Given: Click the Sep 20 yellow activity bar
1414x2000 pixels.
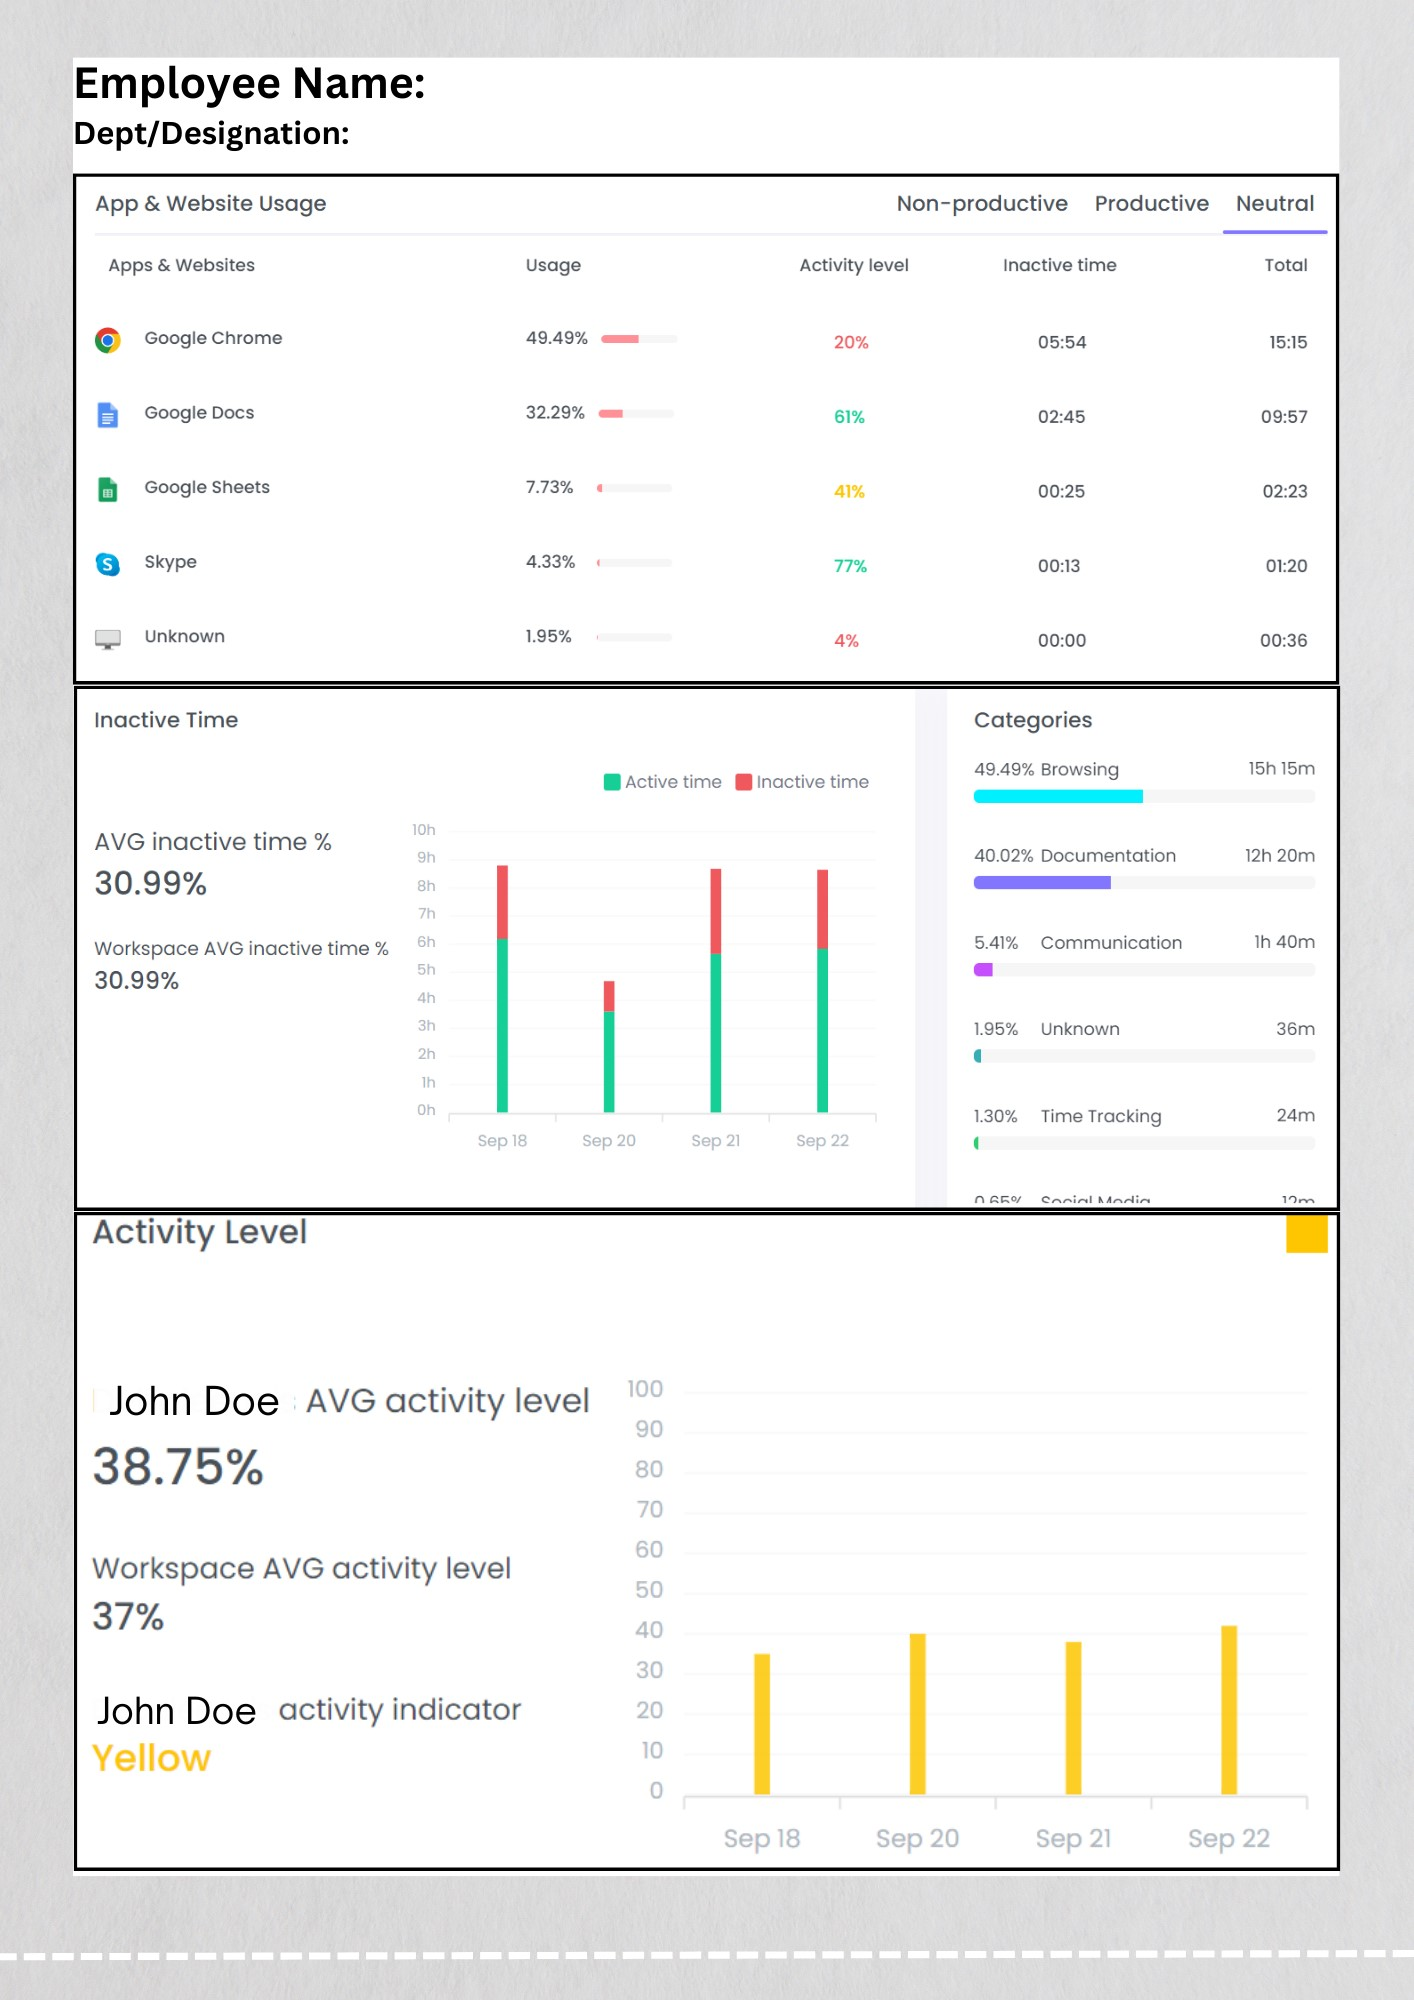Looking at the screenshot, I should [x=918, y=1714].
